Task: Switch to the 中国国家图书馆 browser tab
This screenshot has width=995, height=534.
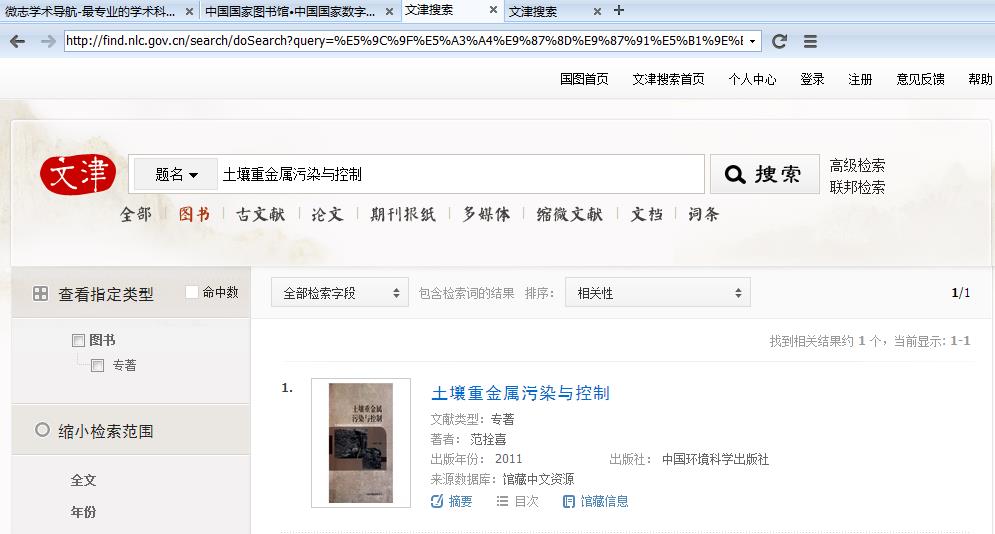Action: point(290,11)
